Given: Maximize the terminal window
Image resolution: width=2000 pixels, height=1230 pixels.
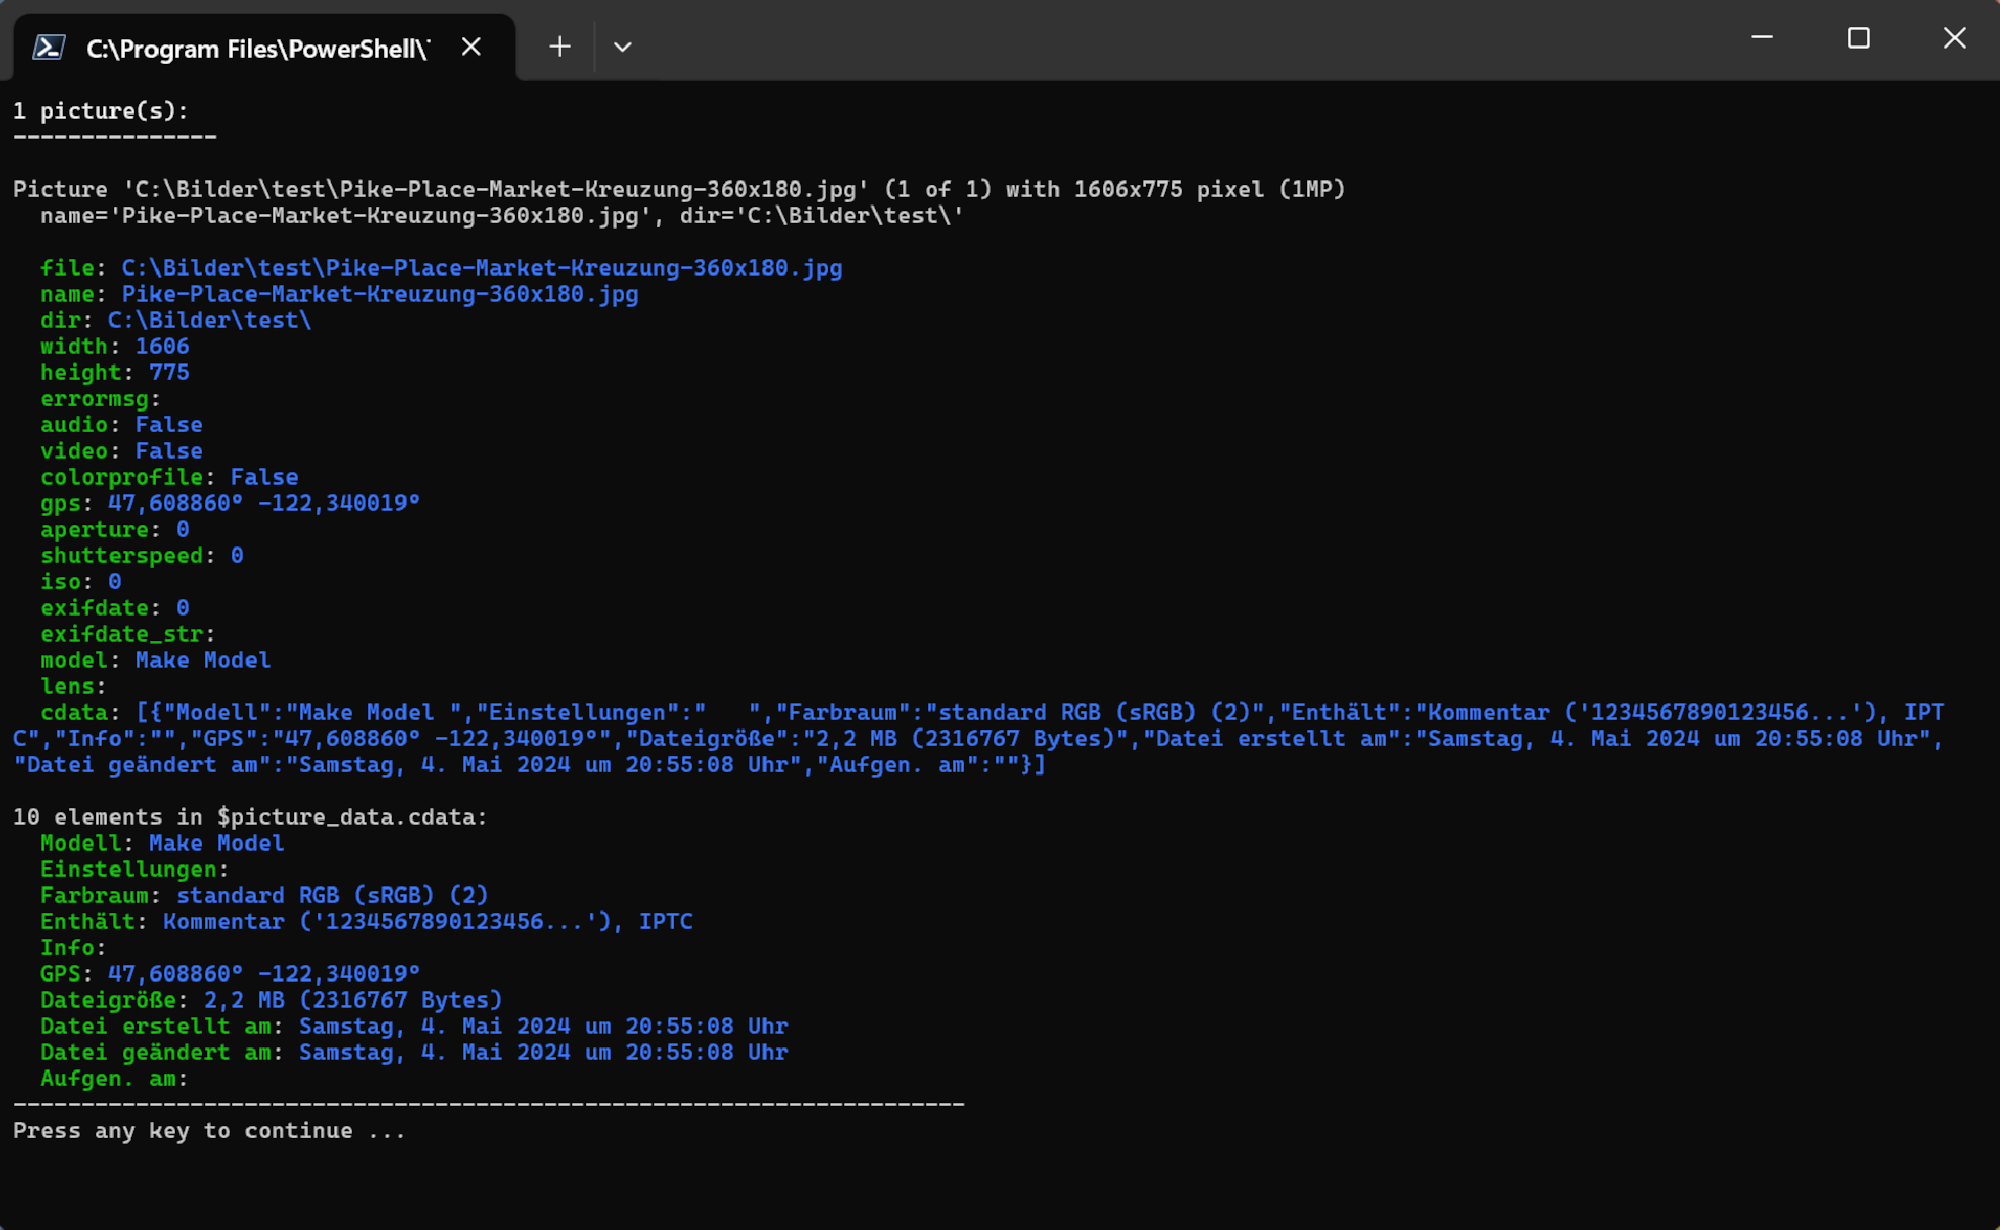Looking at the screenshot, I should (x=1858, y=38).
